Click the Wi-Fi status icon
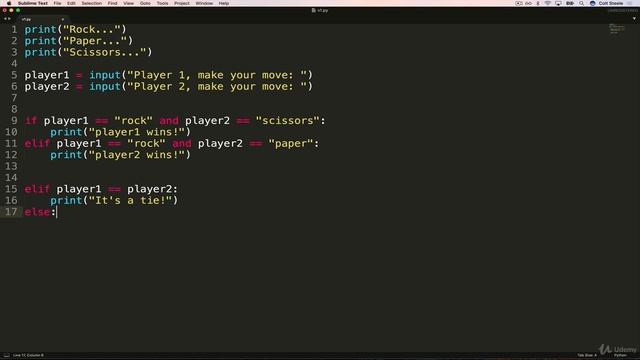This screenshot has width=640, height=360. [x=548, y=3]
